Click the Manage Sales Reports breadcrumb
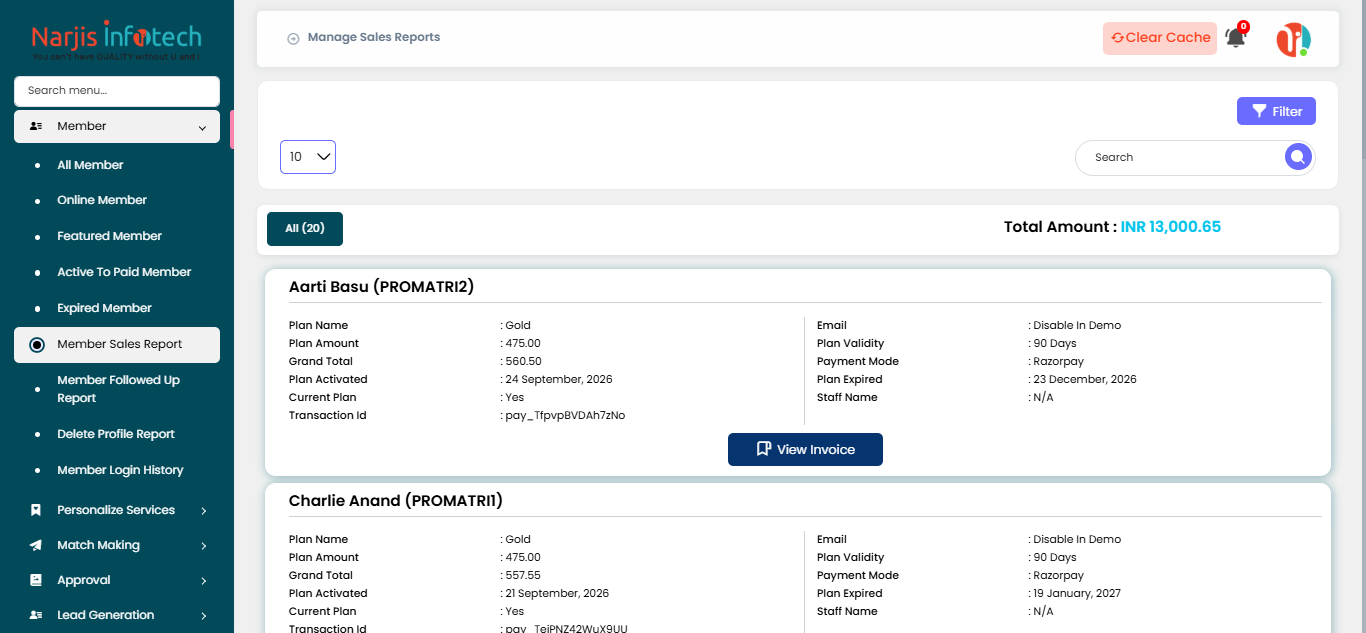Image resolution: width=1366 pixels, height=633 pixels. pos(374,37)
